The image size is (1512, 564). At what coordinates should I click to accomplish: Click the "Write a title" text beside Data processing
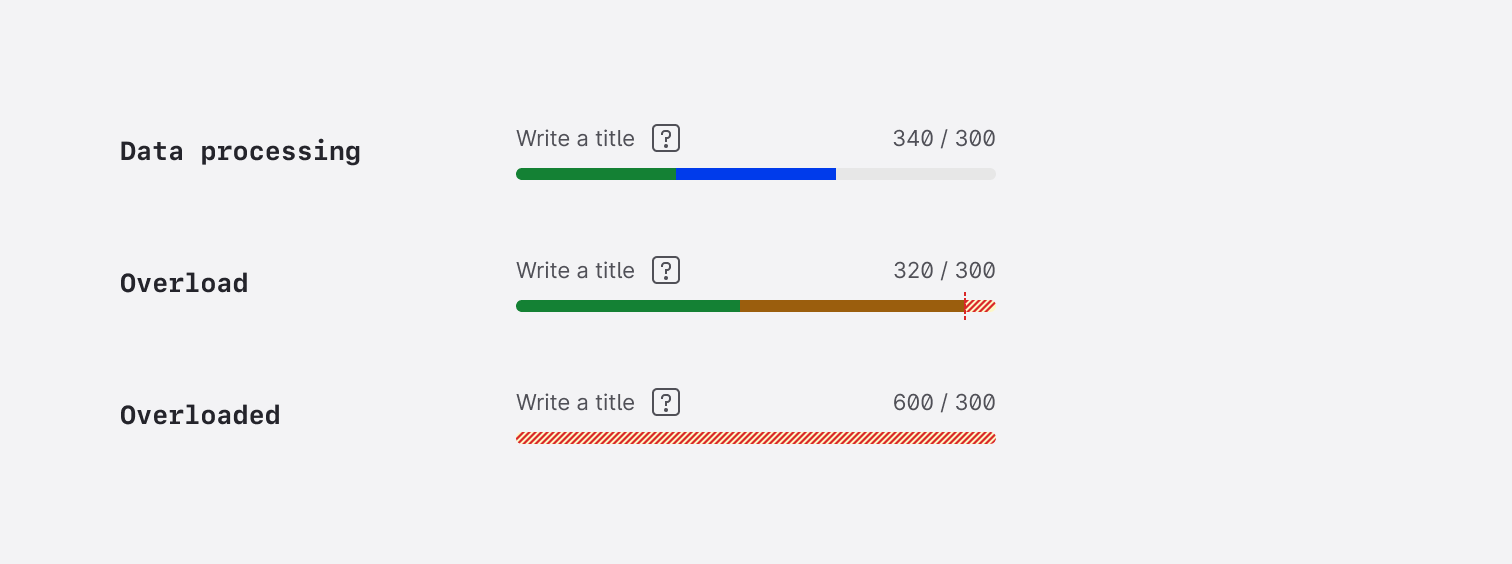coord(575,138)
